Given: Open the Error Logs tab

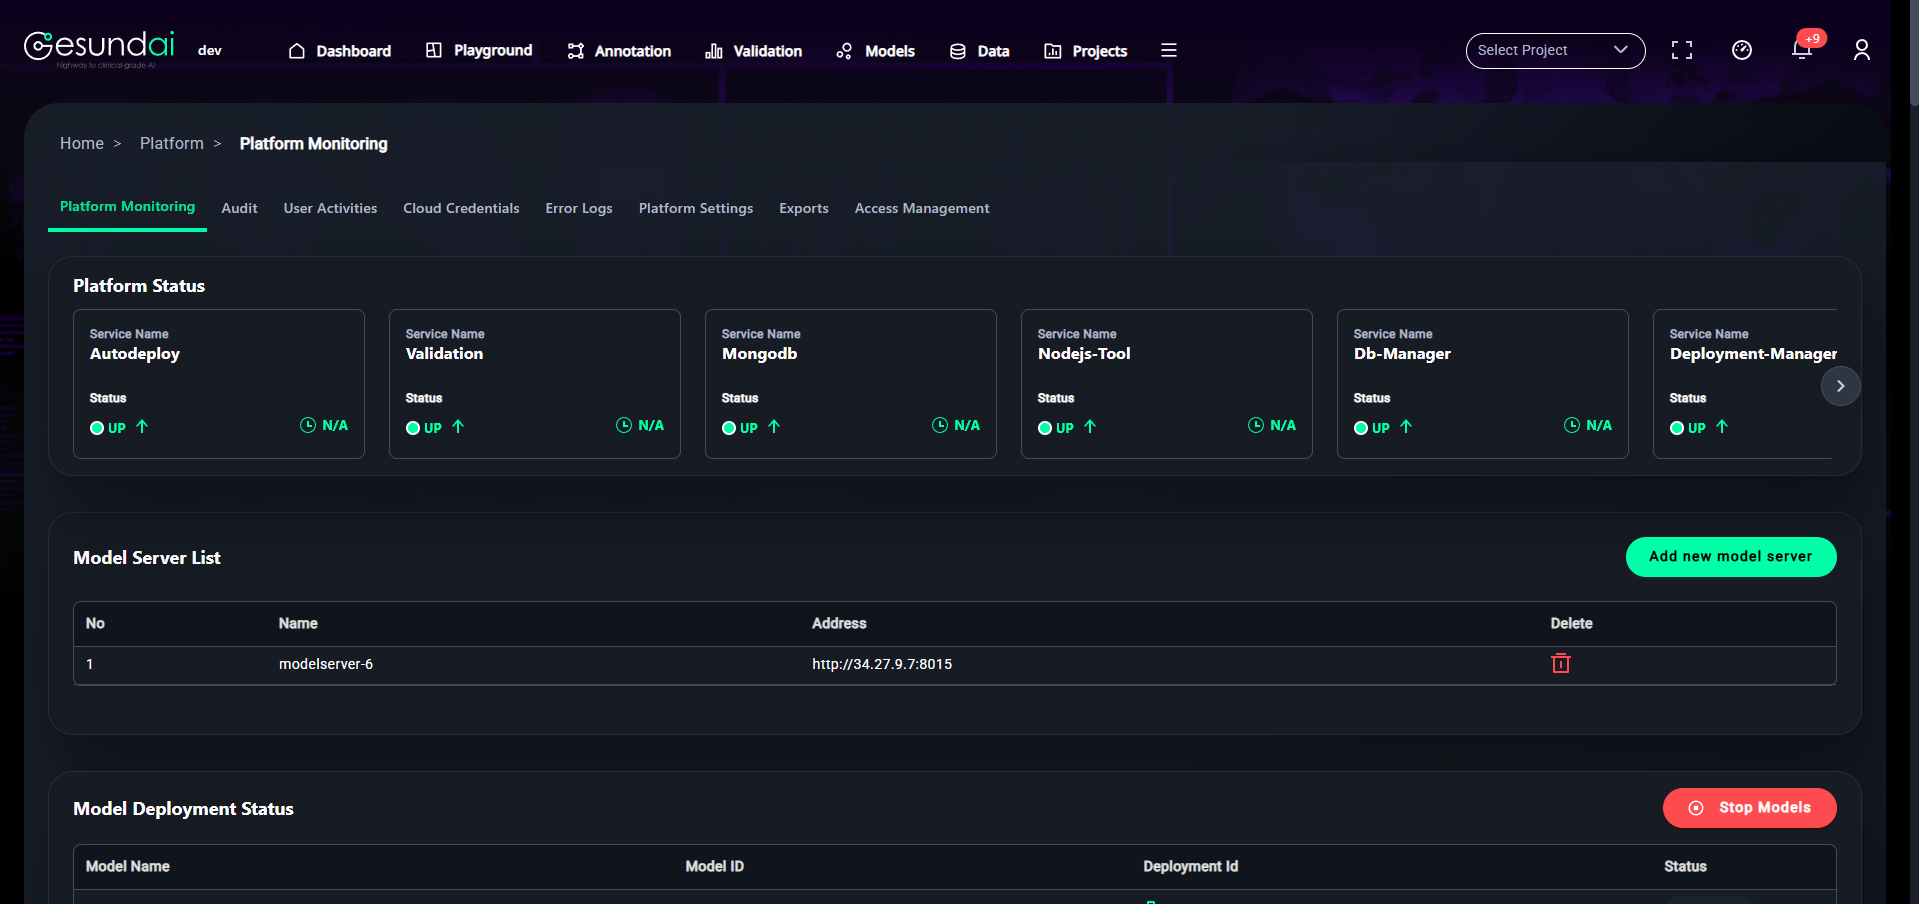Looking at the screenshot, I should [579, 208].
